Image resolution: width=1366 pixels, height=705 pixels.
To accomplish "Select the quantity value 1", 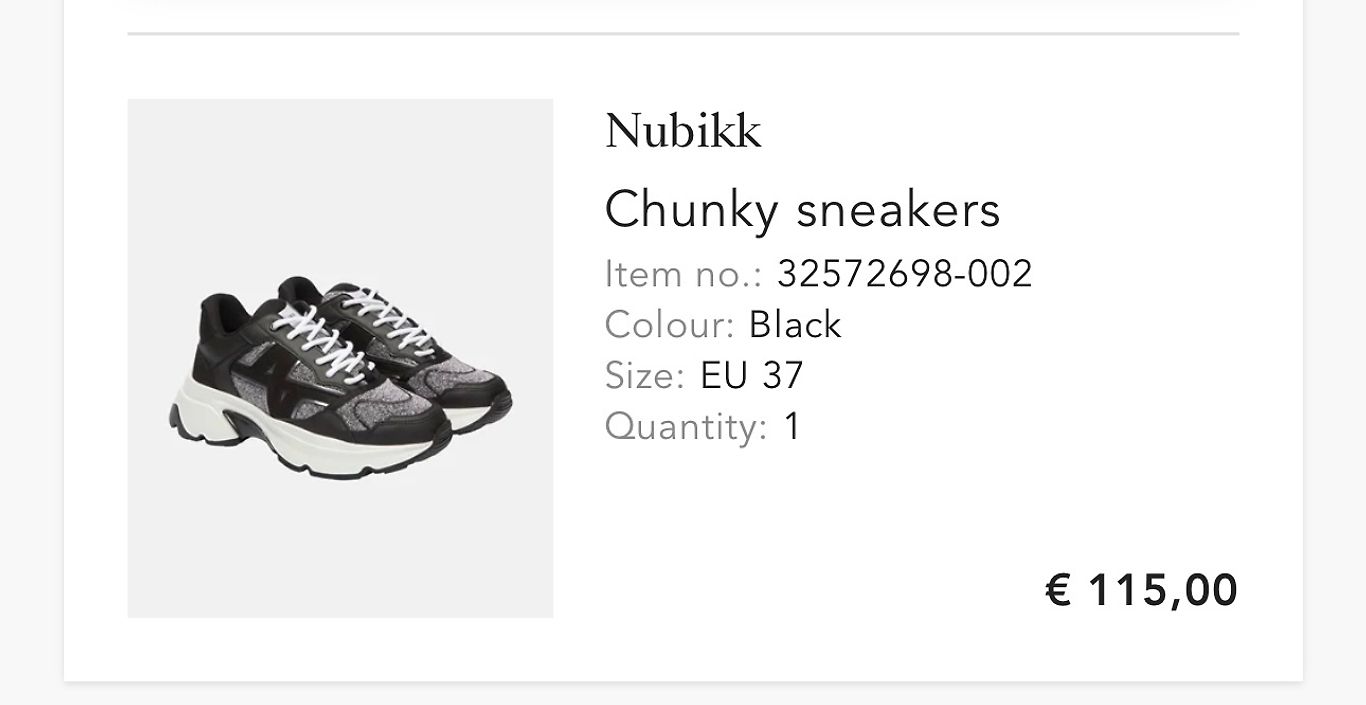I will click(x=792, y=426).
